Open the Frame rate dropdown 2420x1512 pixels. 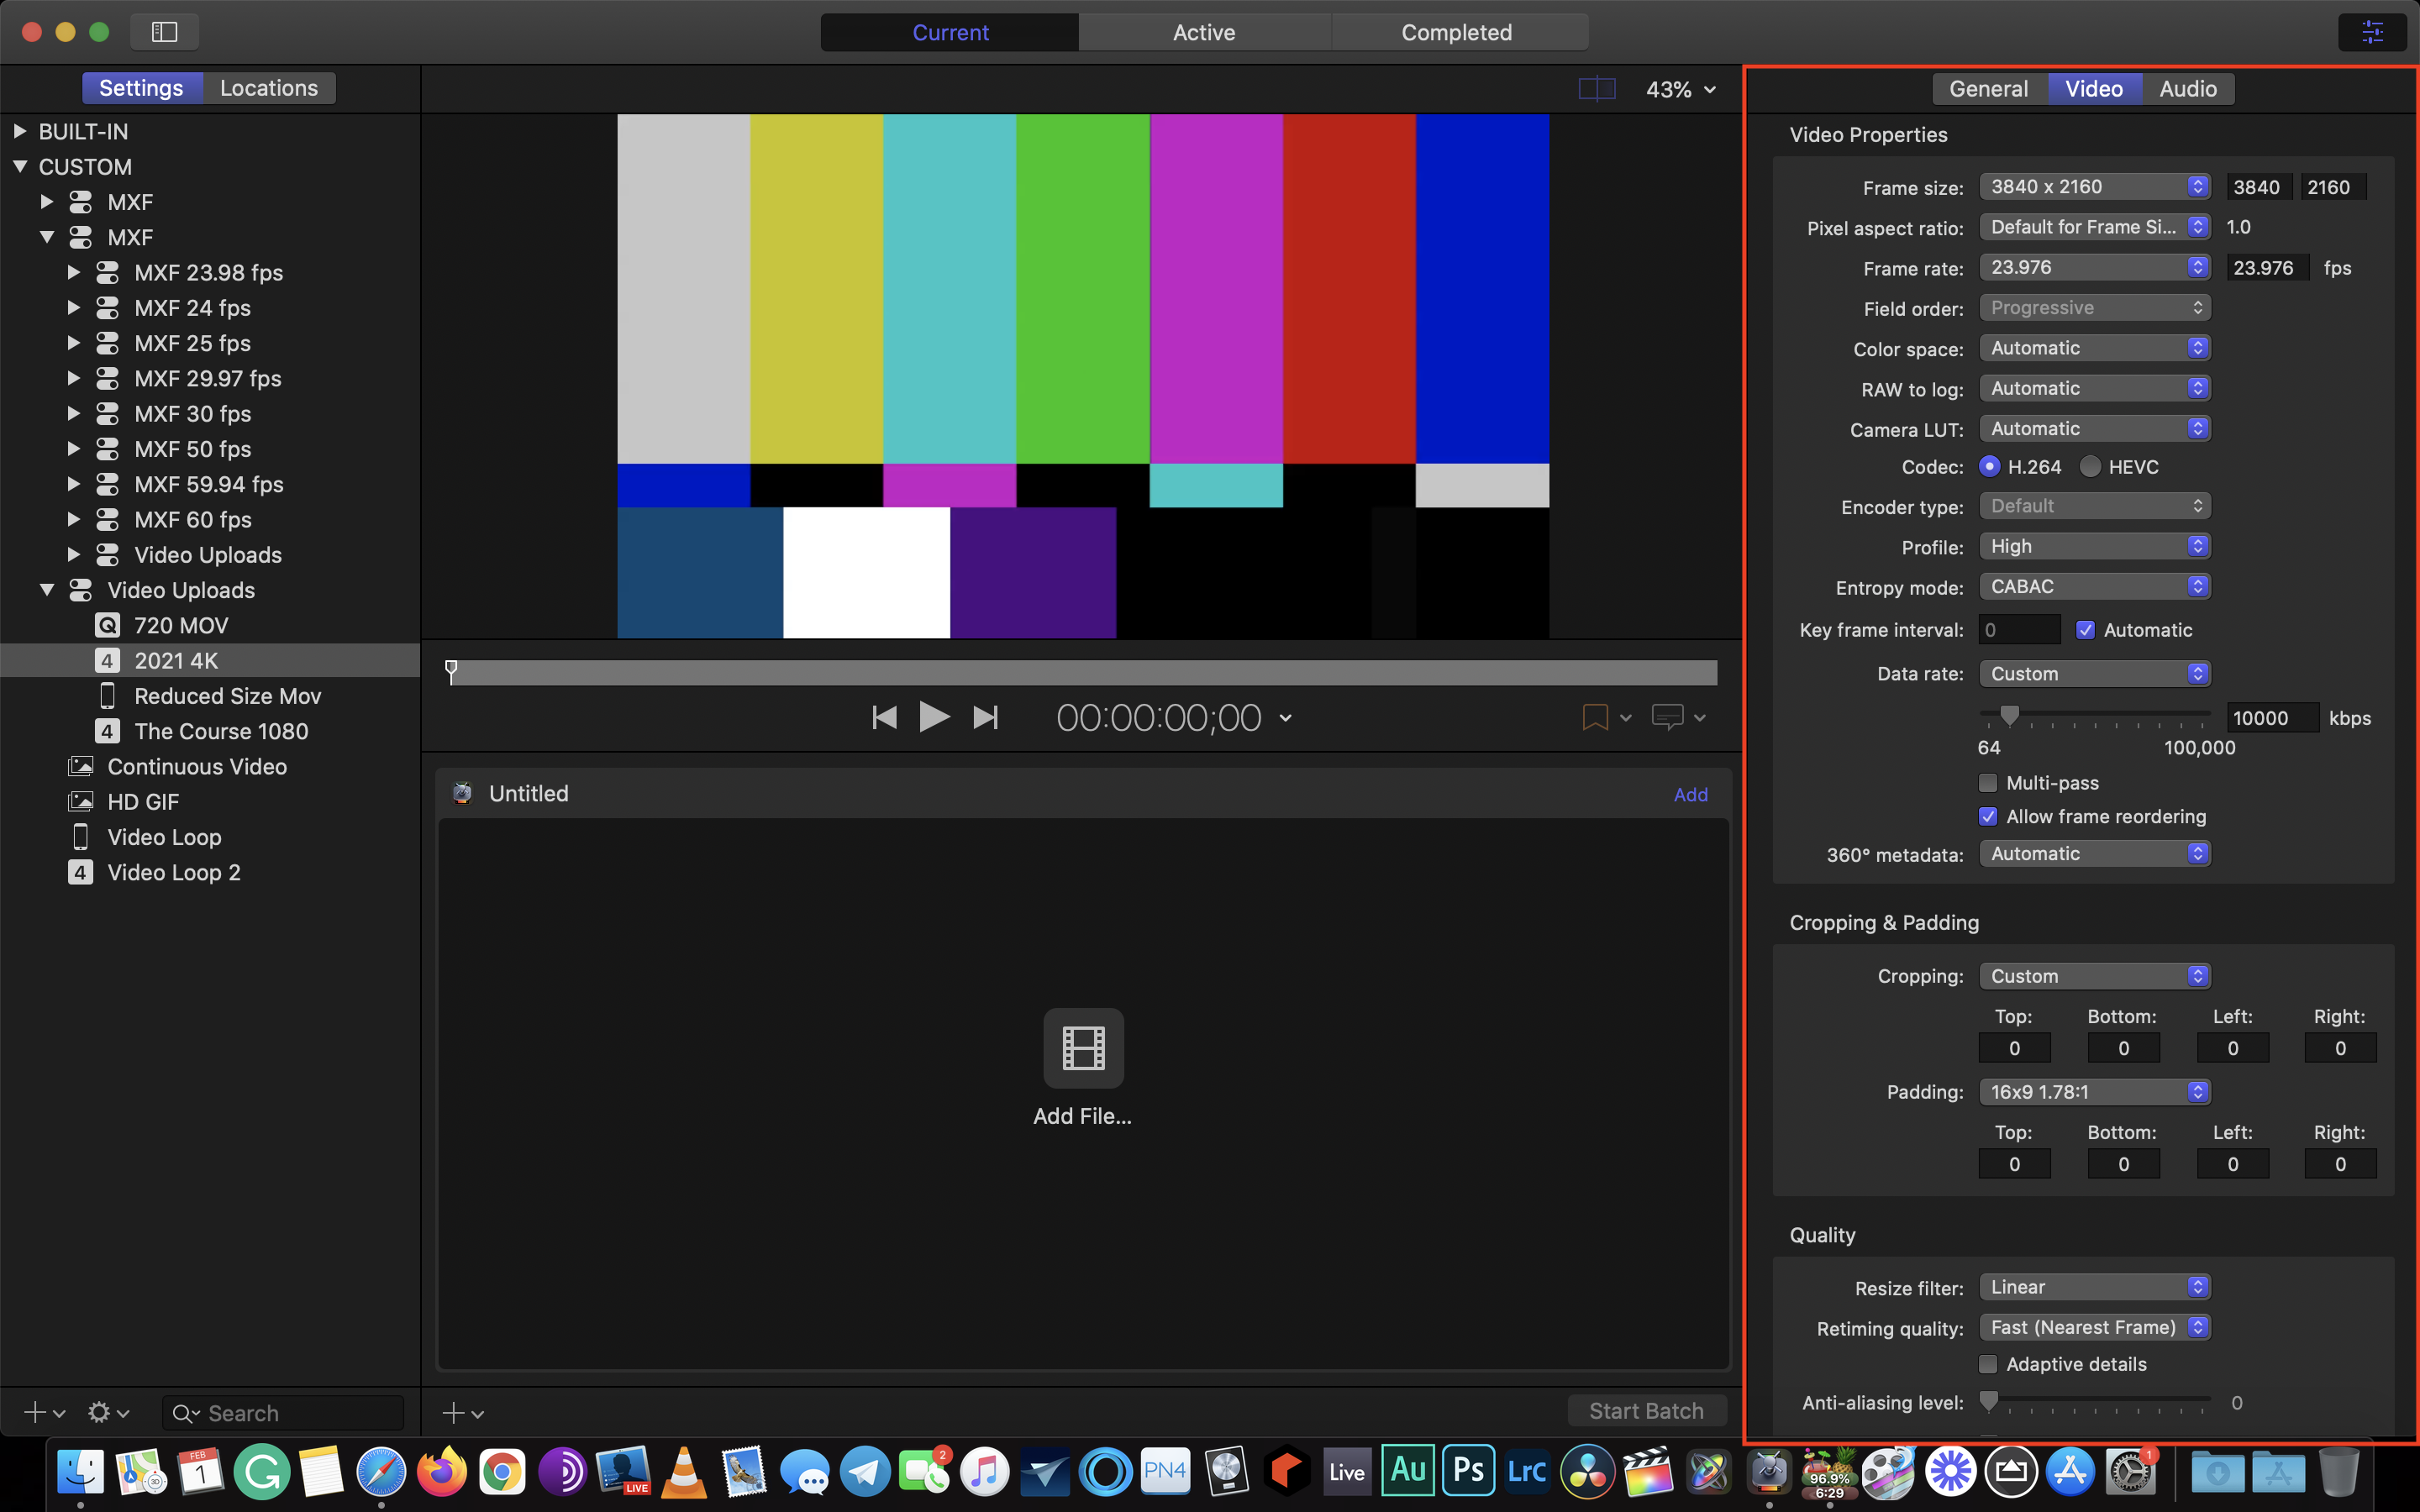point(2094,267)
